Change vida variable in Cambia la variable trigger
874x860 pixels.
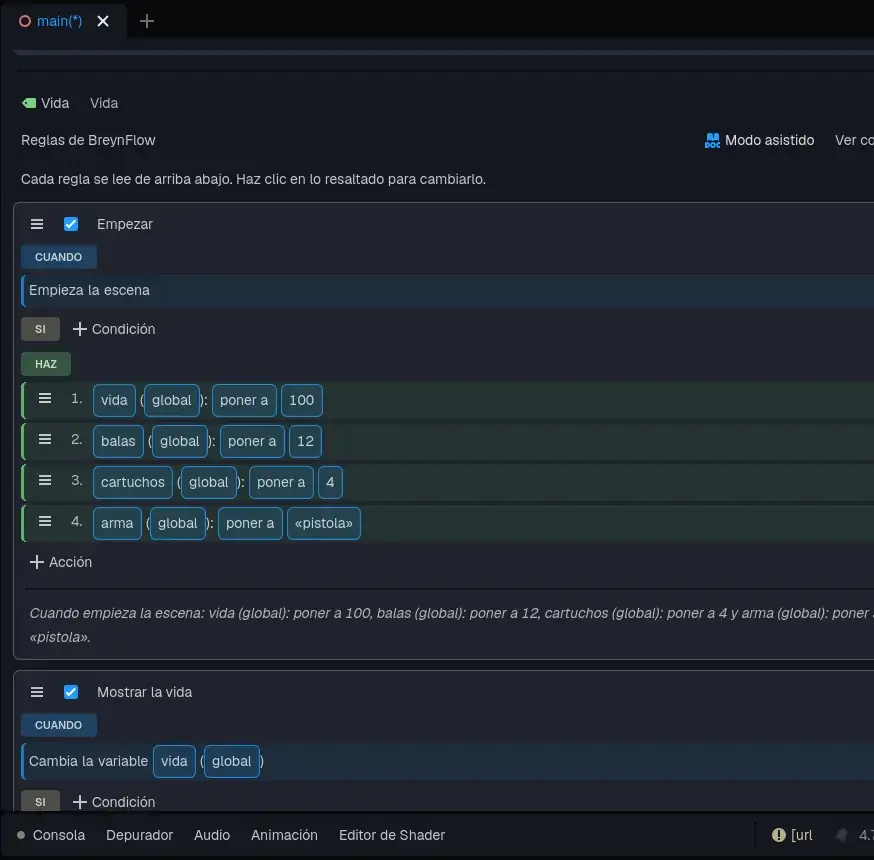[x=174, y=761]
